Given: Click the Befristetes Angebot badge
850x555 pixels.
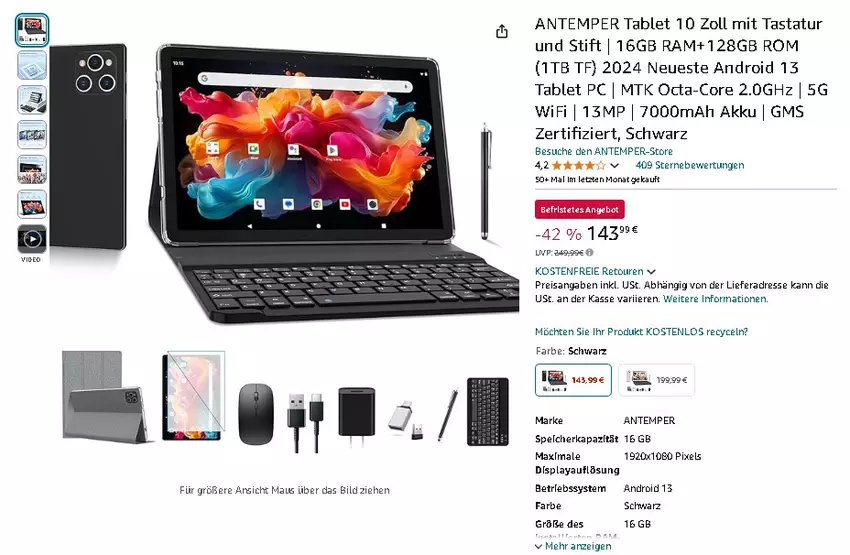Looking at the screenshot, I should [x=579, y=209].
